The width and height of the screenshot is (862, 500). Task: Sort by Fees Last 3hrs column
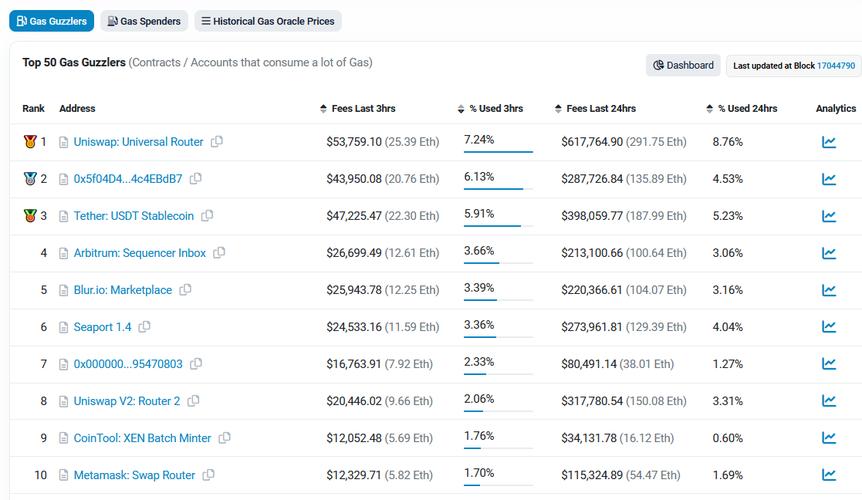tap(363, 108)
